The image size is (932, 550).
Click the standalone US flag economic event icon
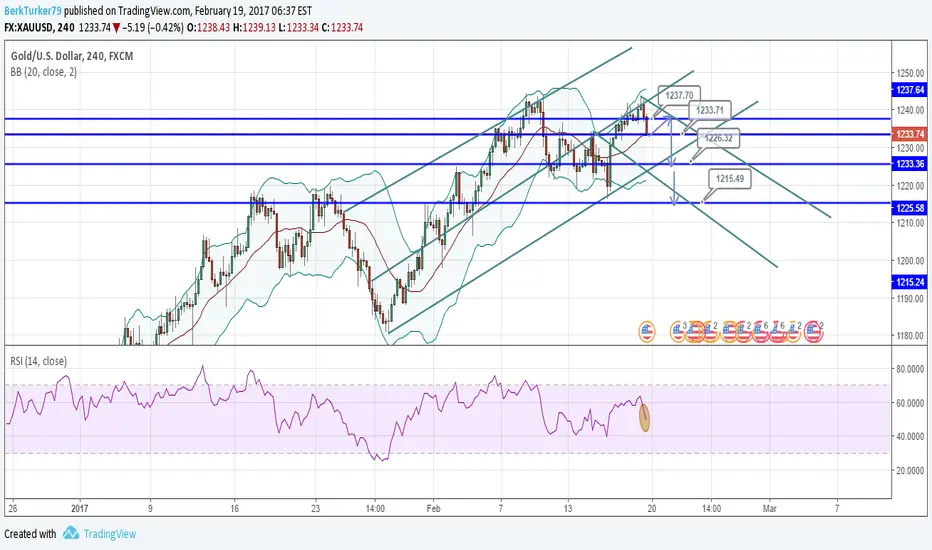tap(647, 332)
